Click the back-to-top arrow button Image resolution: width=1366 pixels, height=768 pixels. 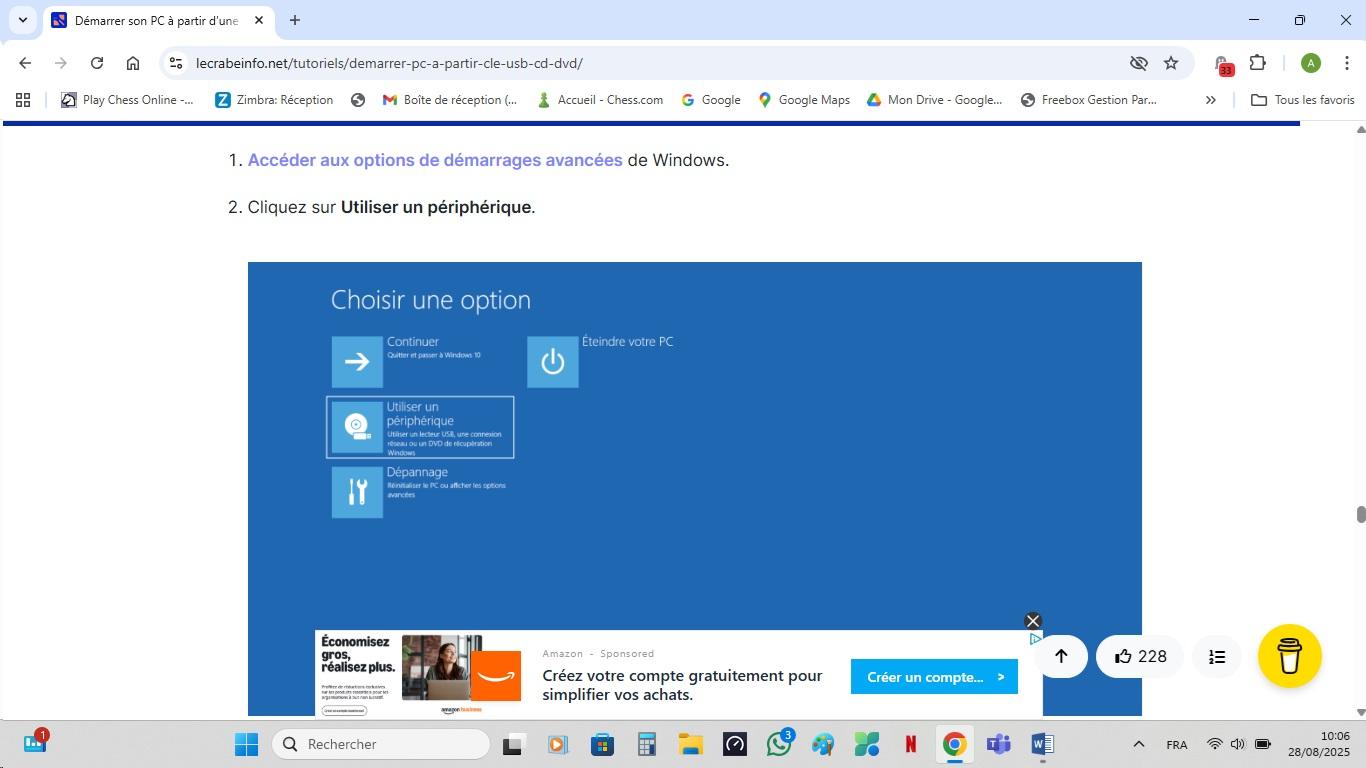1061,656
